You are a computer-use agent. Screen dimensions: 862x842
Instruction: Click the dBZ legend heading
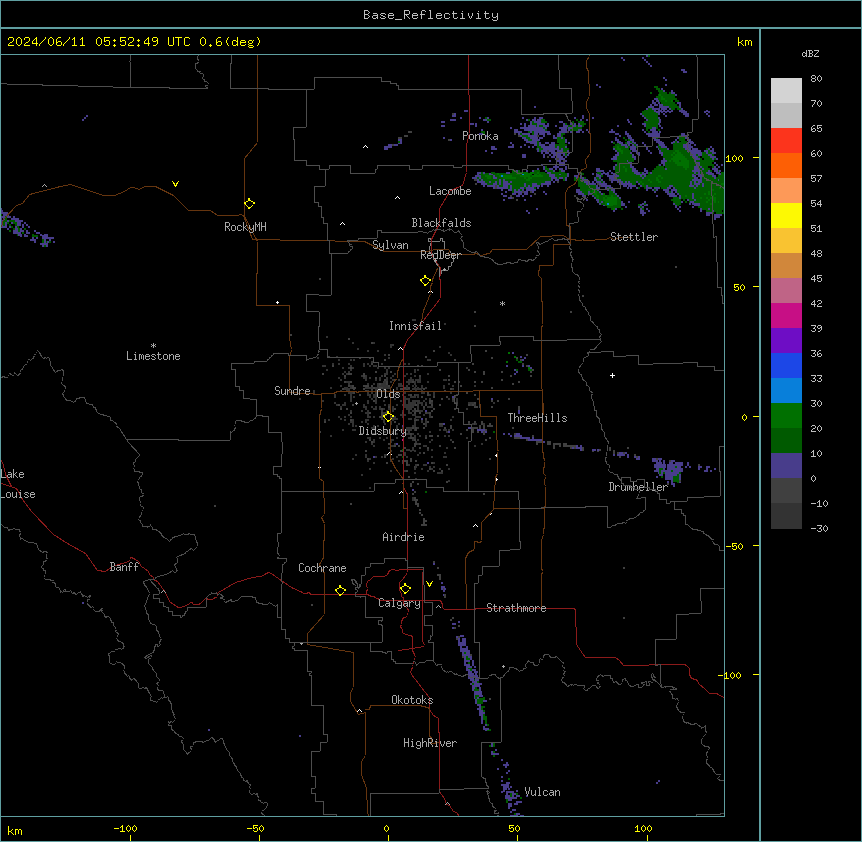coord(810,53)
